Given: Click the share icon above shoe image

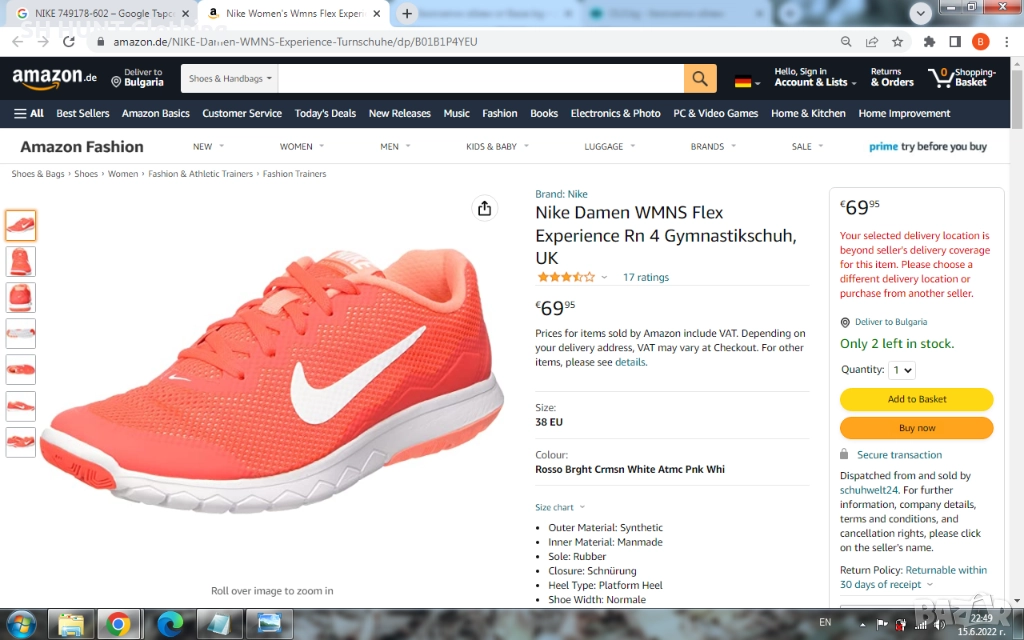Looking at the screenshot, I should click(x=484, y=208).
